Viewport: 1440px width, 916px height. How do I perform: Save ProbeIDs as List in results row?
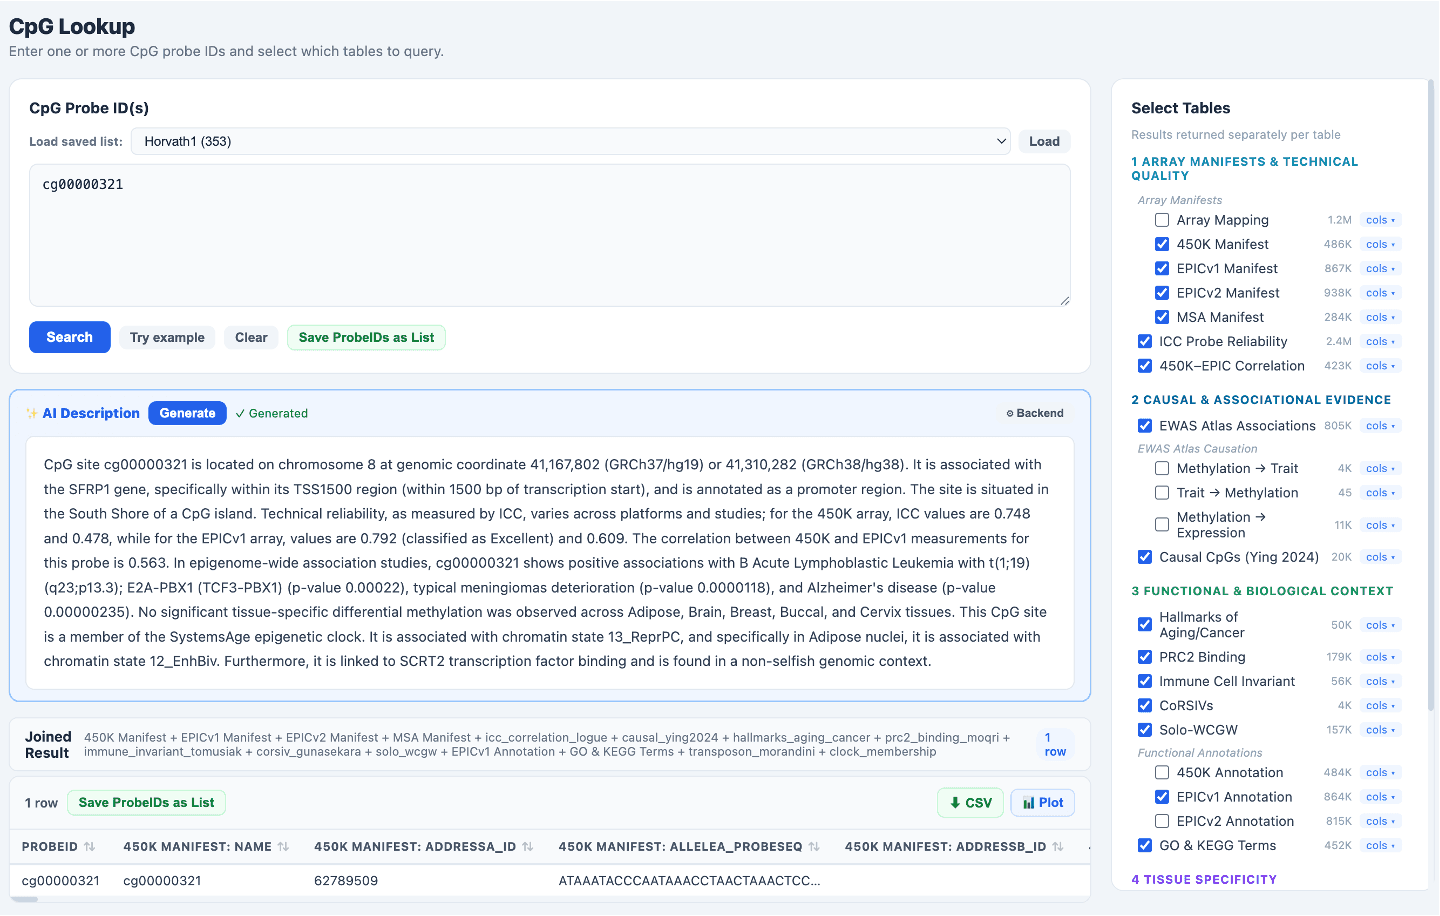pyautogui.click(x=146, y=803)
